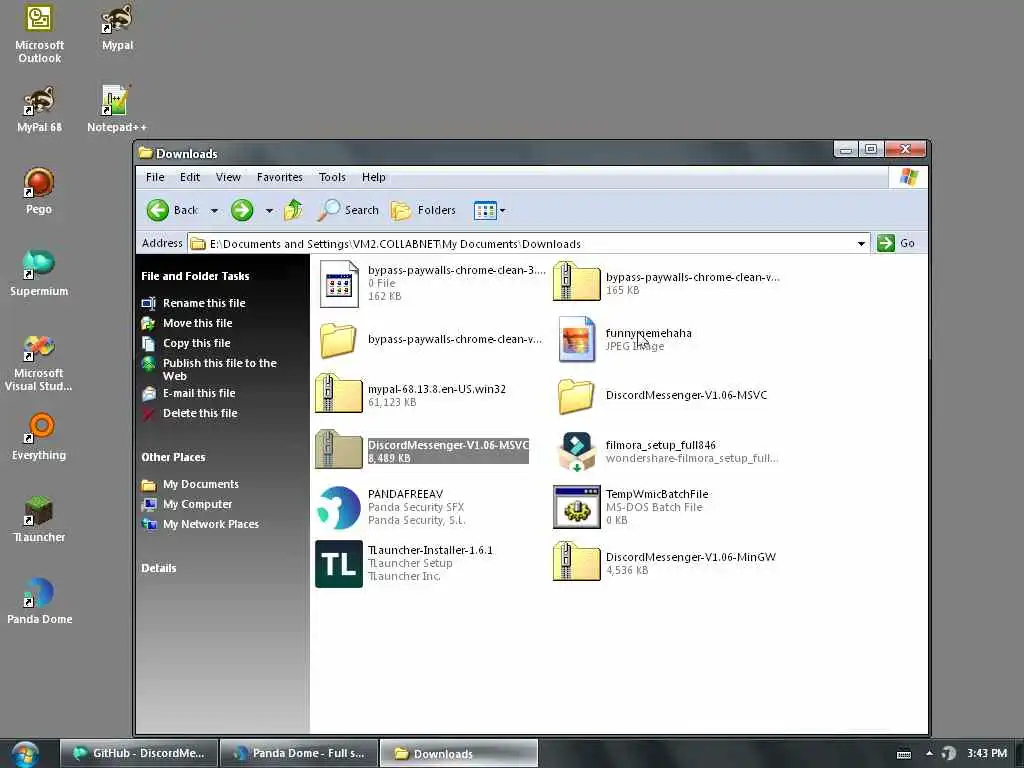Select the mypal-68.13.8.en-US.win32 zip file
The height and width of the screenshot is (768, 1024).
tap(411, 395)
